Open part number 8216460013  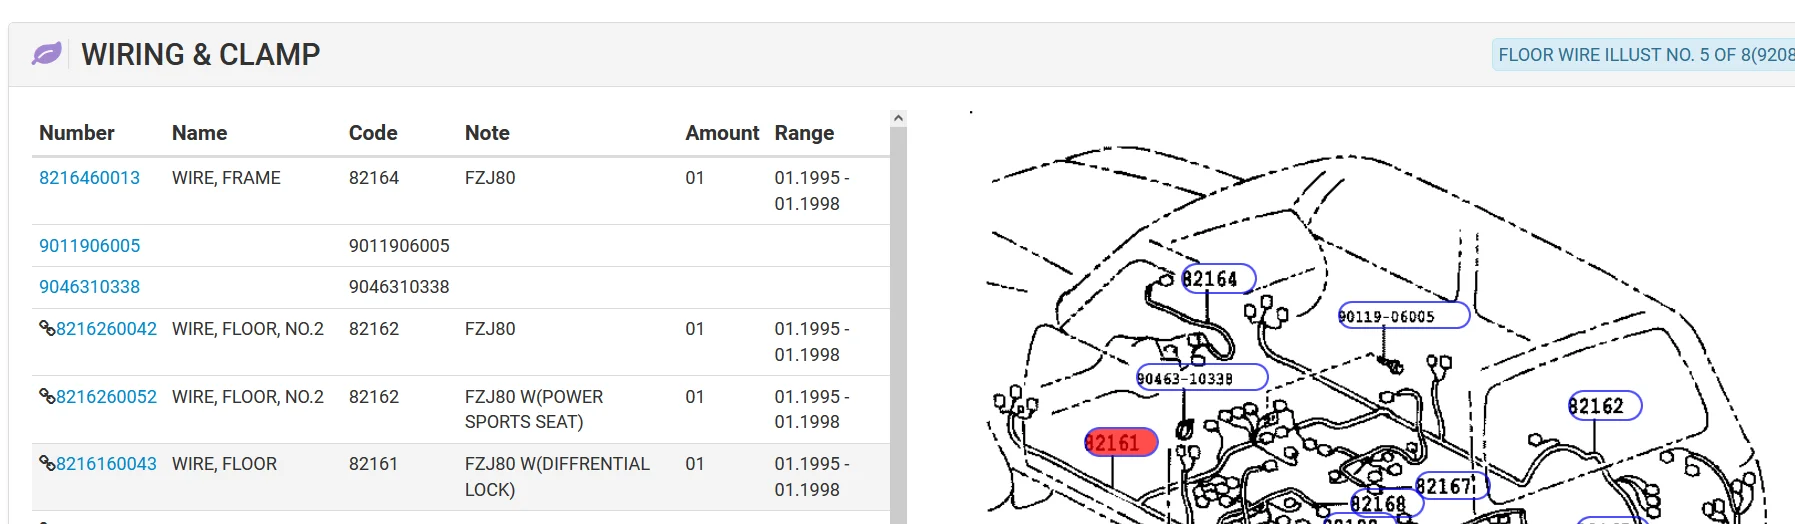tap(89, 178)
